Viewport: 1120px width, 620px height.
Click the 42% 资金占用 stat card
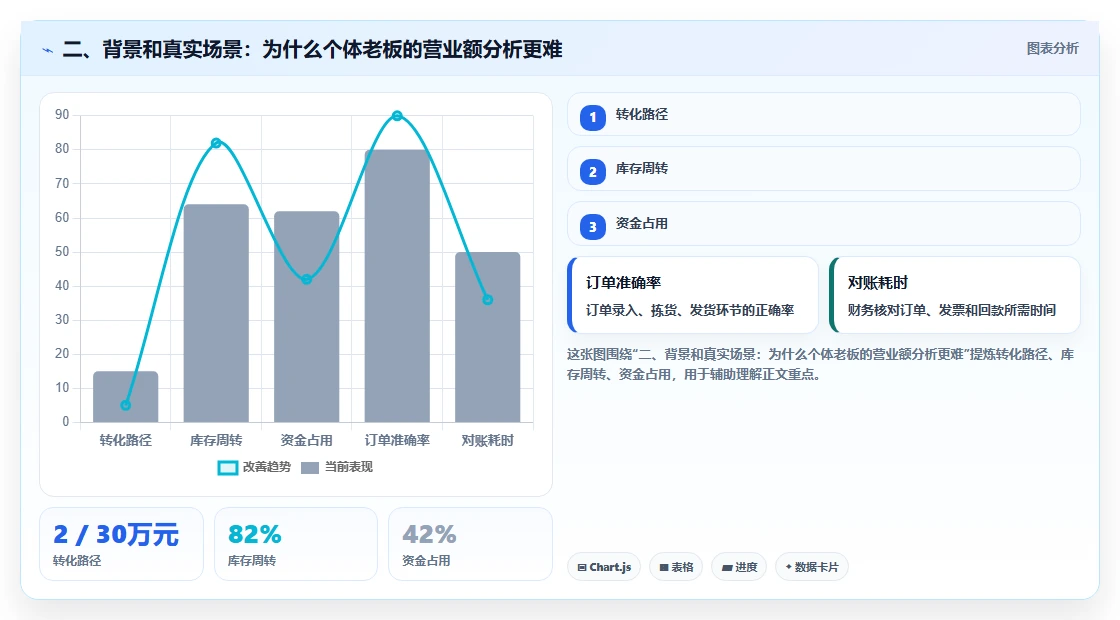[x=470, y=544]
